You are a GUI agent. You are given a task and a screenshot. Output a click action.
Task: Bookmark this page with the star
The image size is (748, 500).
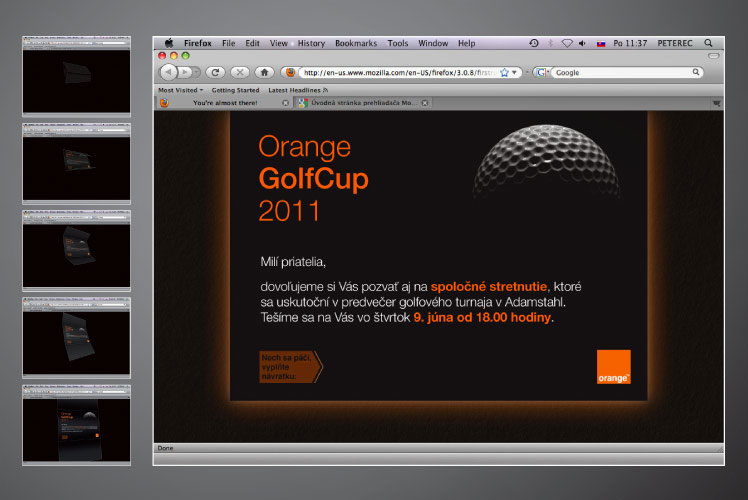pyautogui.click(x=504, y=73)
